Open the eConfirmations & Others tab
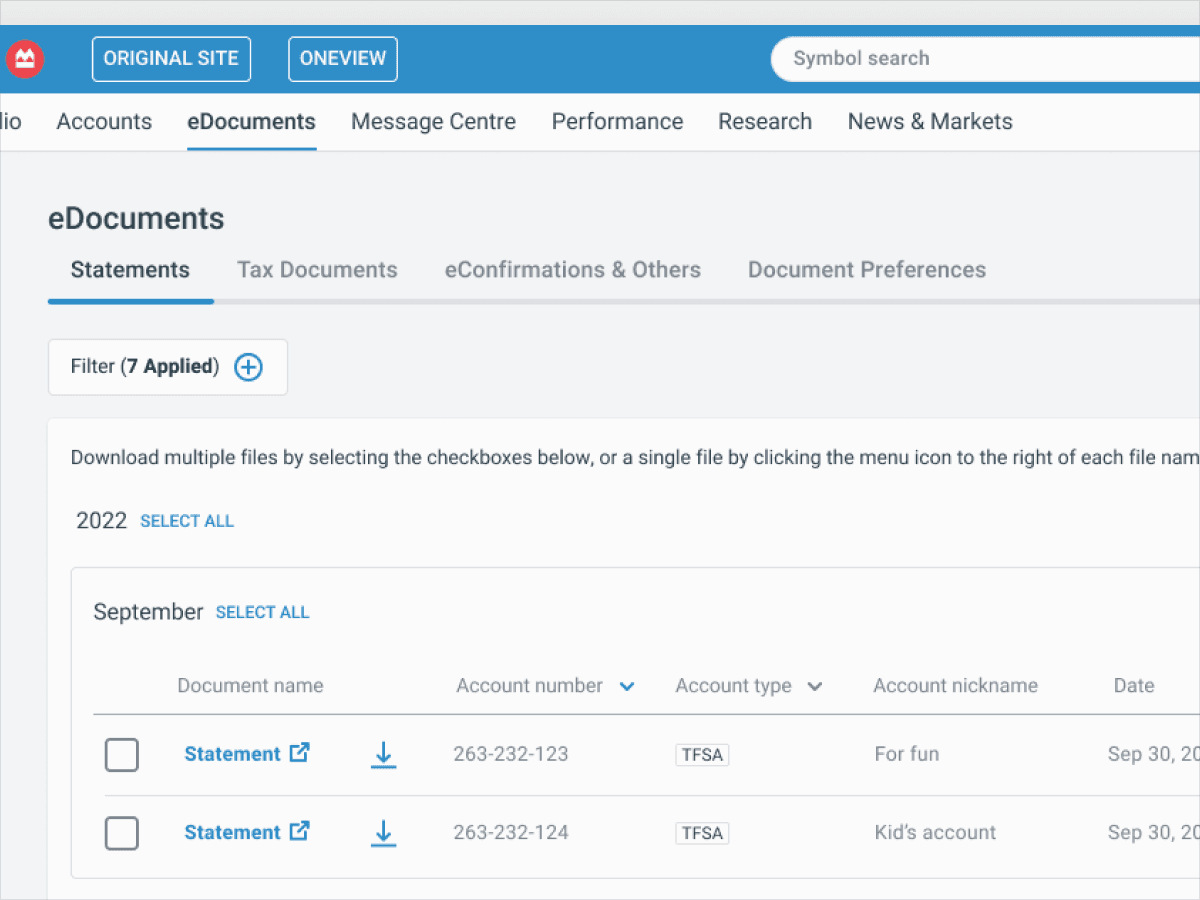This screenshot has width=1200, height=900. [572, 270]
